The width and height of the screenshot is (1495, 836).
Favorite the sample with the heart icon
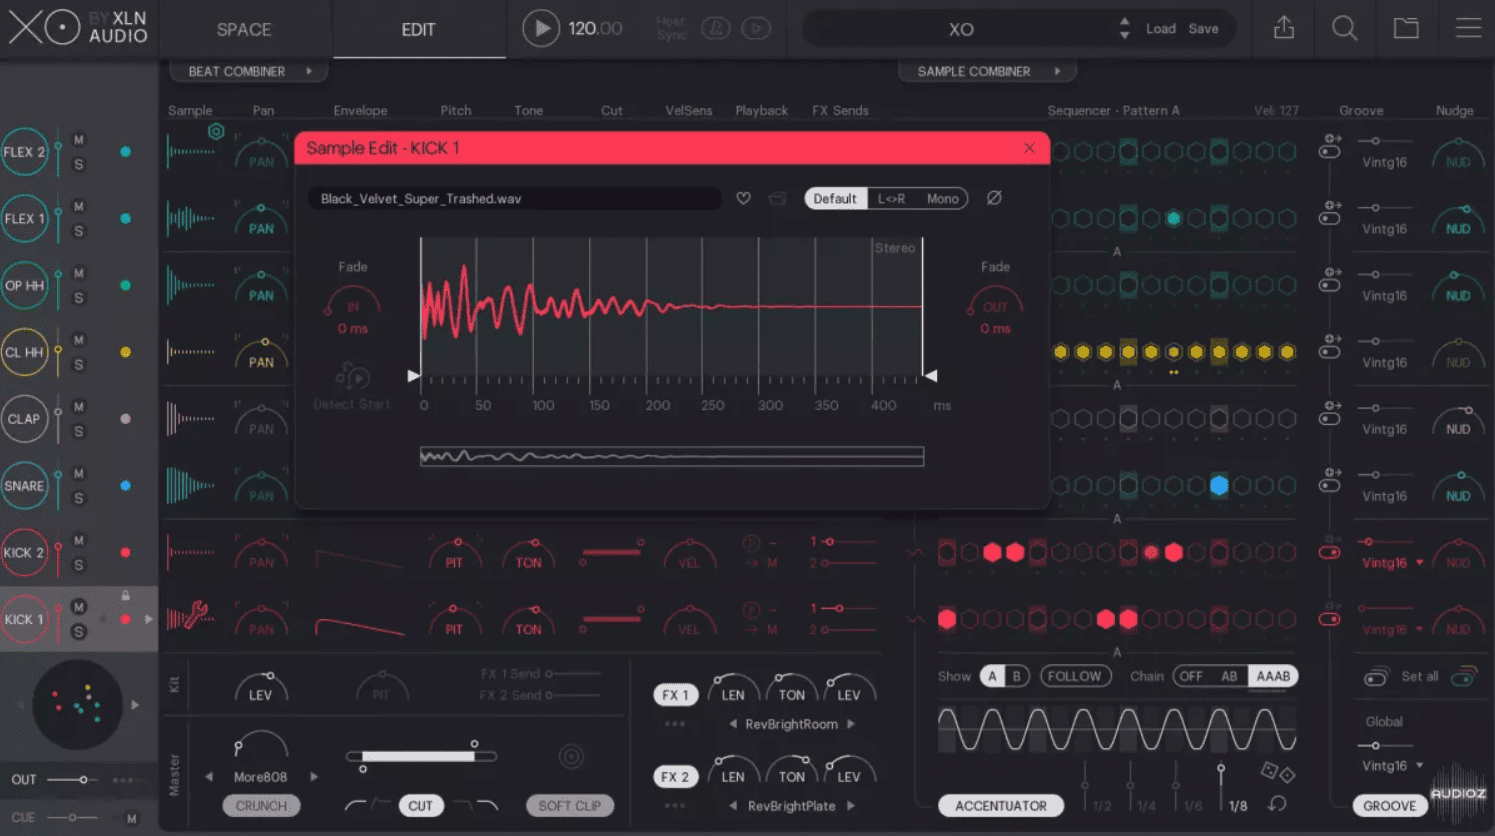[743, 198]
